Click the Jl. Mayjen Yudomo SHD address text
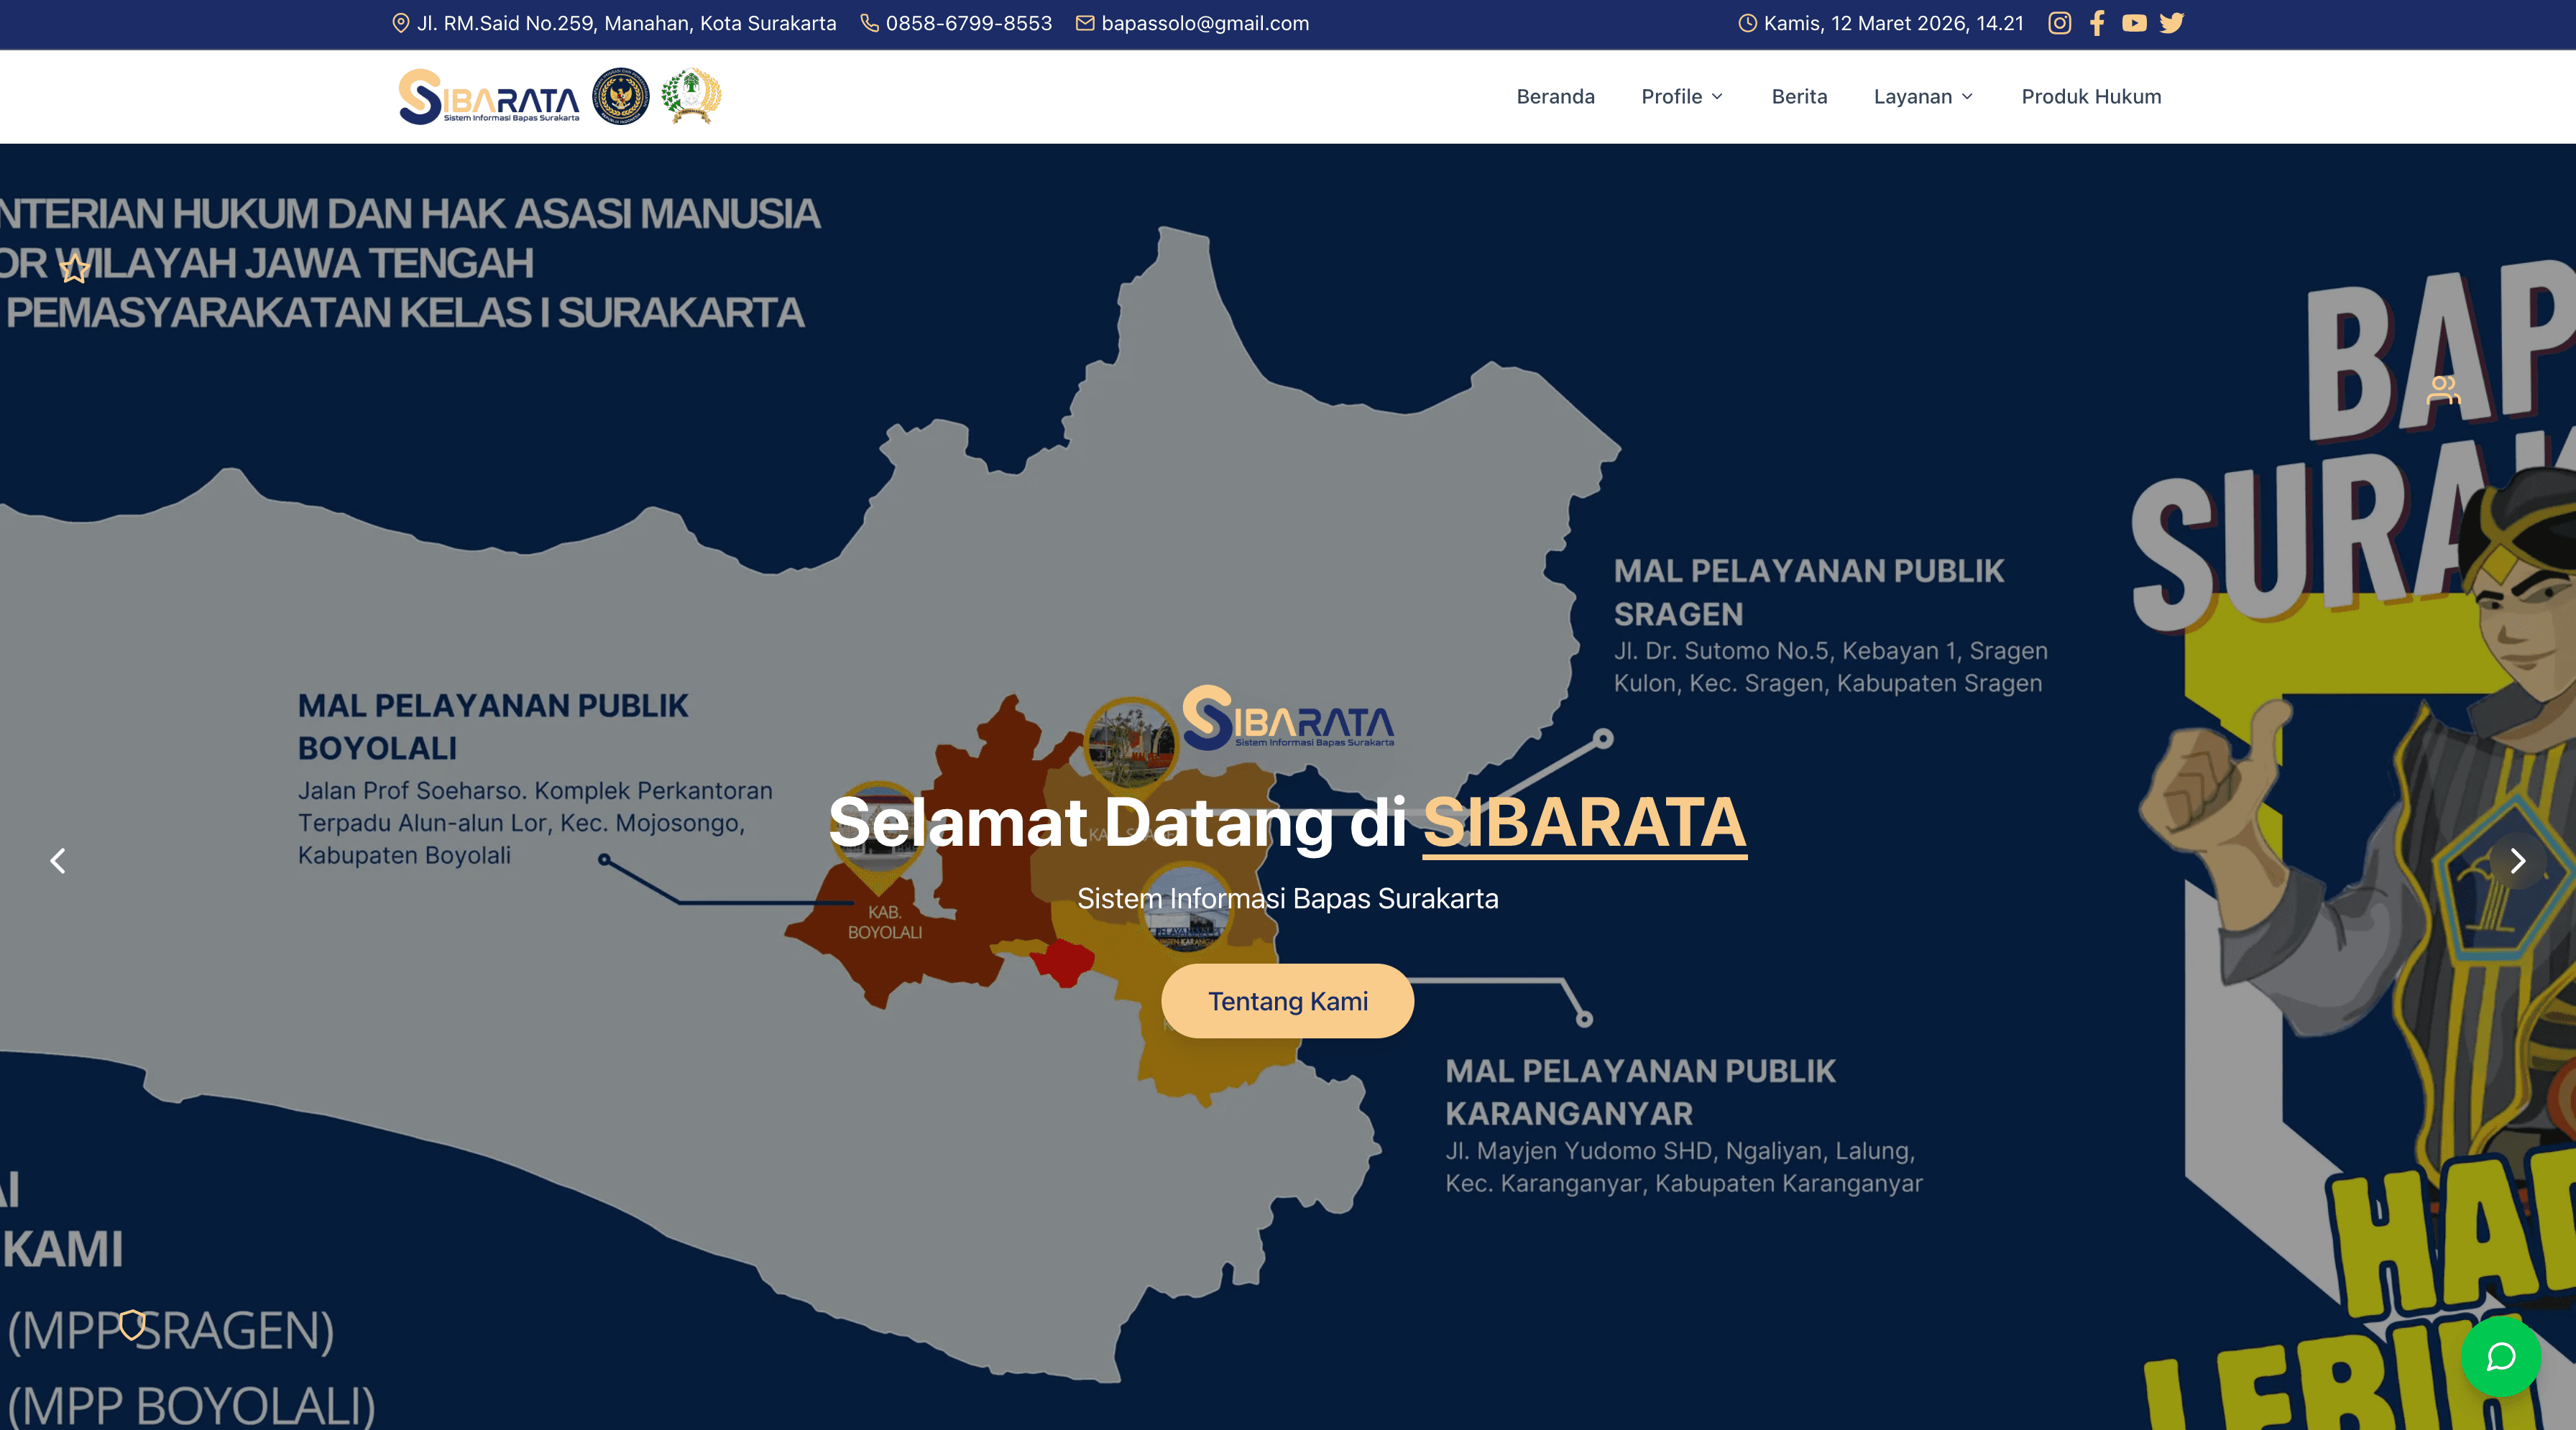This screenshot has height=1430, width=2576. point(1683,1167)
